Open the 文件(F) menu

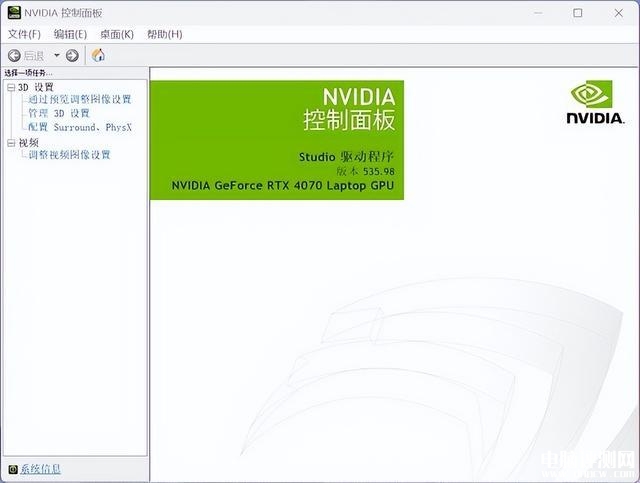coord(24,34)
